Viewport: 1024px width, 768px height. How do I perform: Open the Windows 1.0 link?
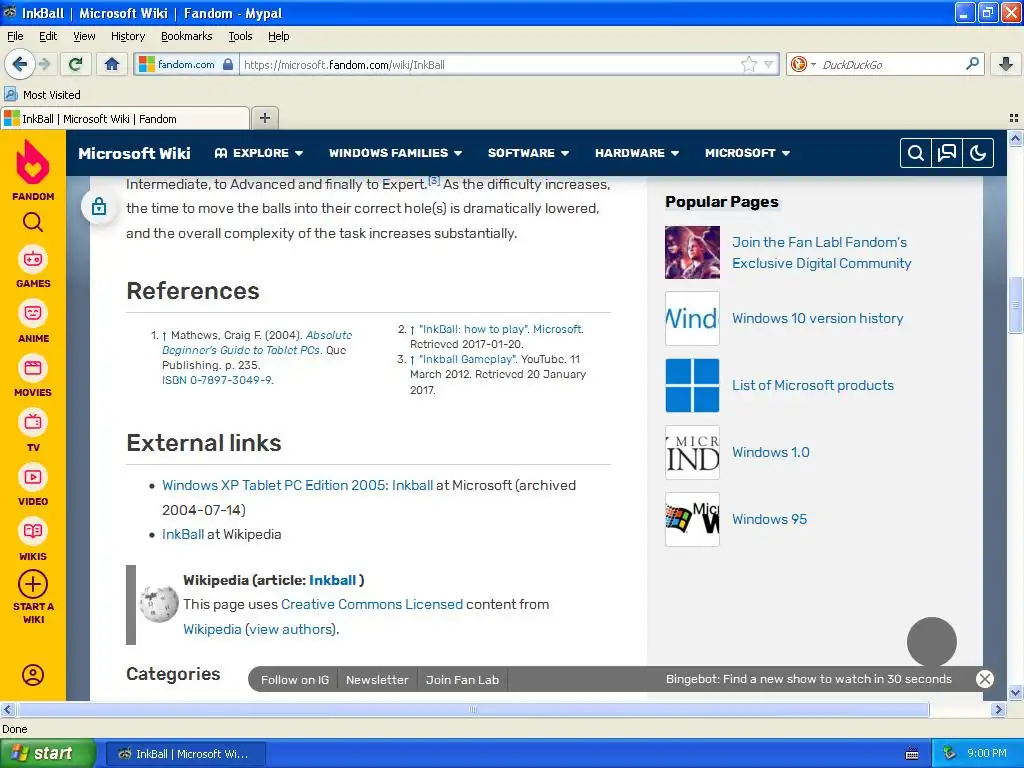771,452
